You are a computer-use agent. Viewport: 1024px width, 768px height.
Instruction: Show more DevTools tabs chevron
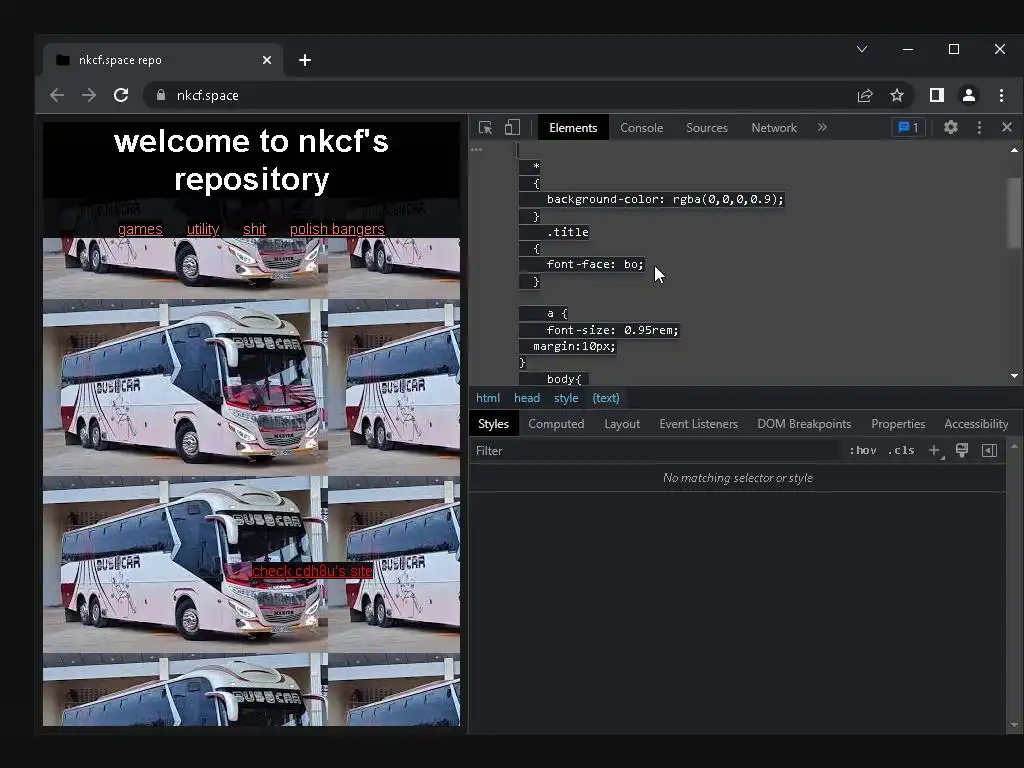coord(822,127)
